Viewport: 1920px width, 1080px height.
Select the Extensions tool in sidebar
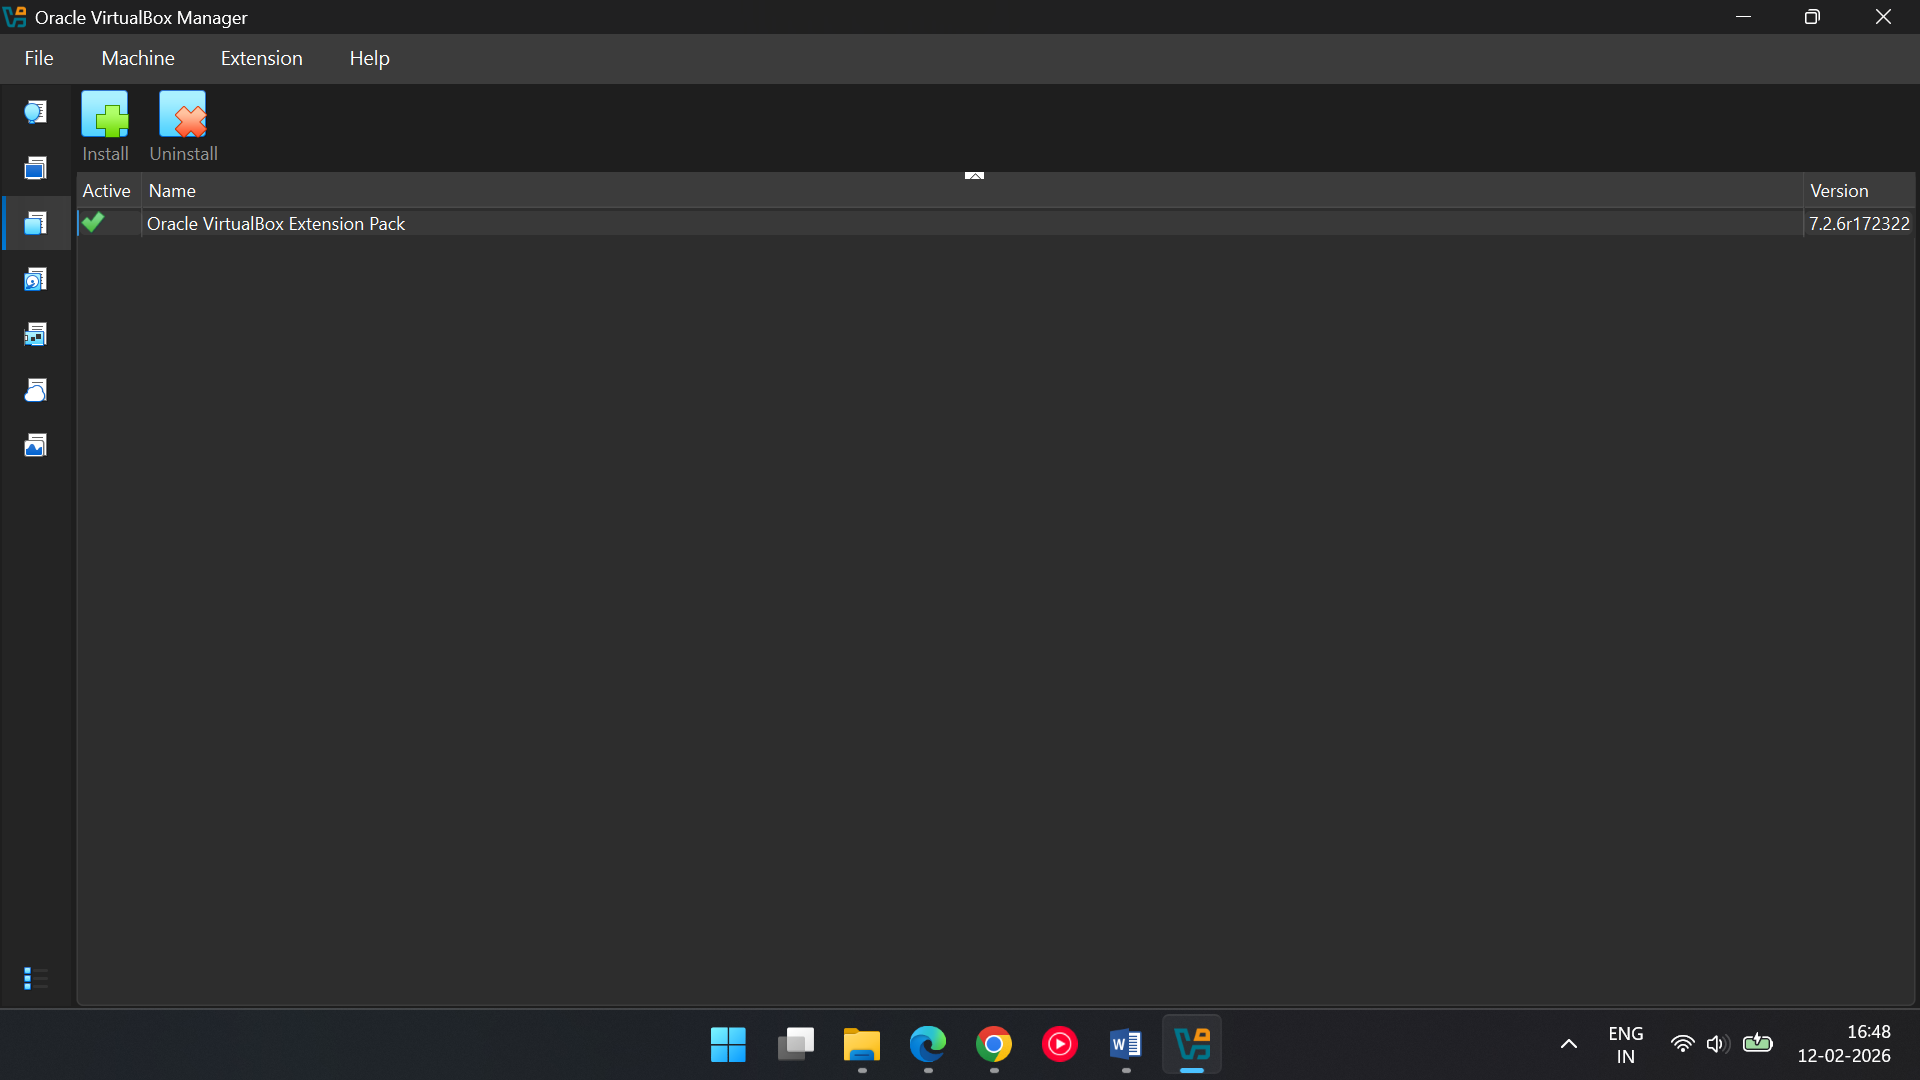click(x=36, y=223)
